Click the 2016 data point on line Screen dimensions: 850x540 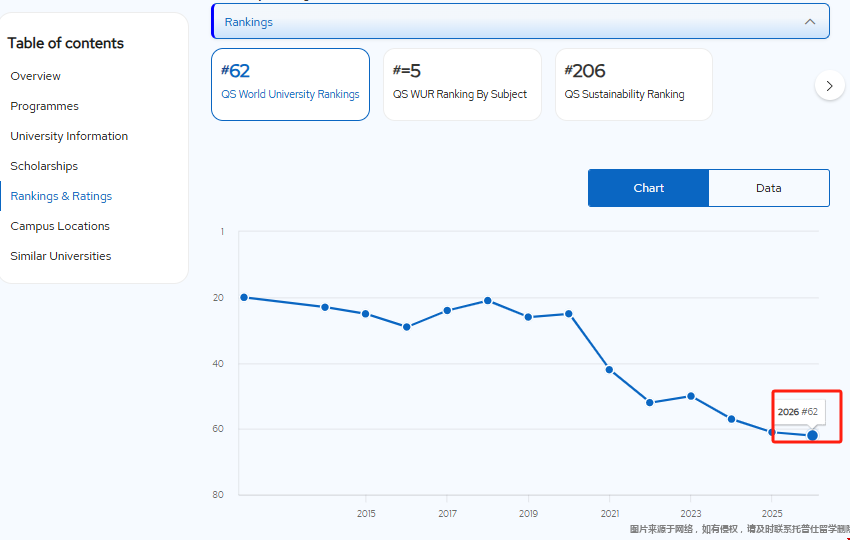point(406,327)
